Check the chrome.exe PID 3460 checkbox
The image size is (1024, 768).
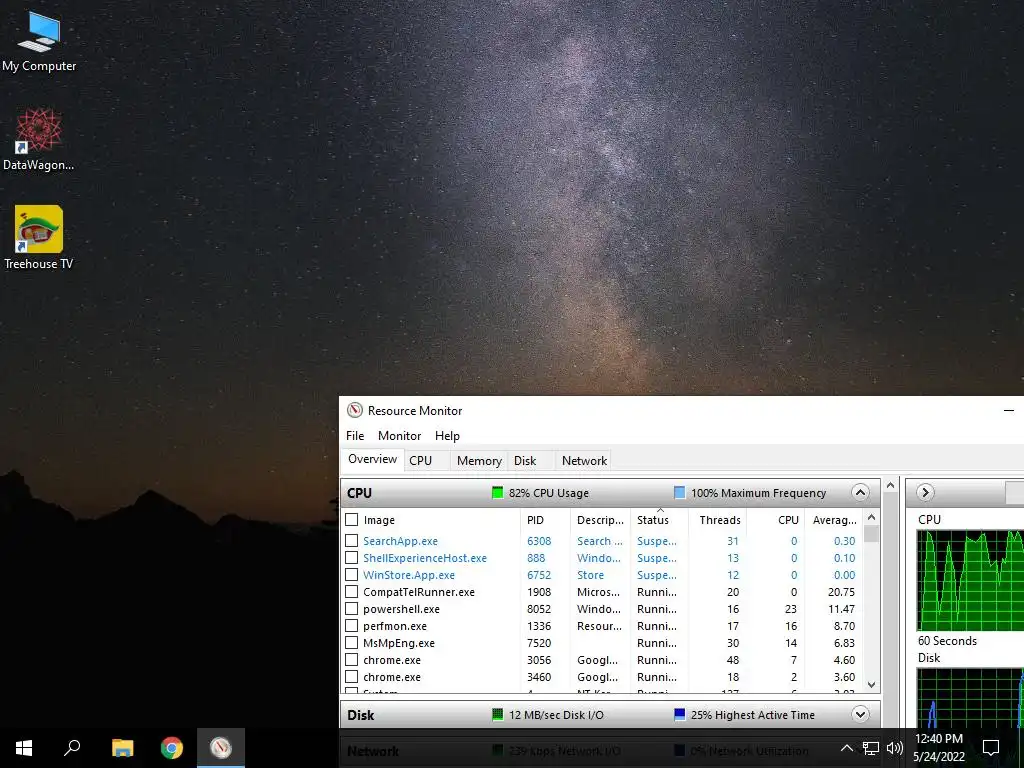351,677
